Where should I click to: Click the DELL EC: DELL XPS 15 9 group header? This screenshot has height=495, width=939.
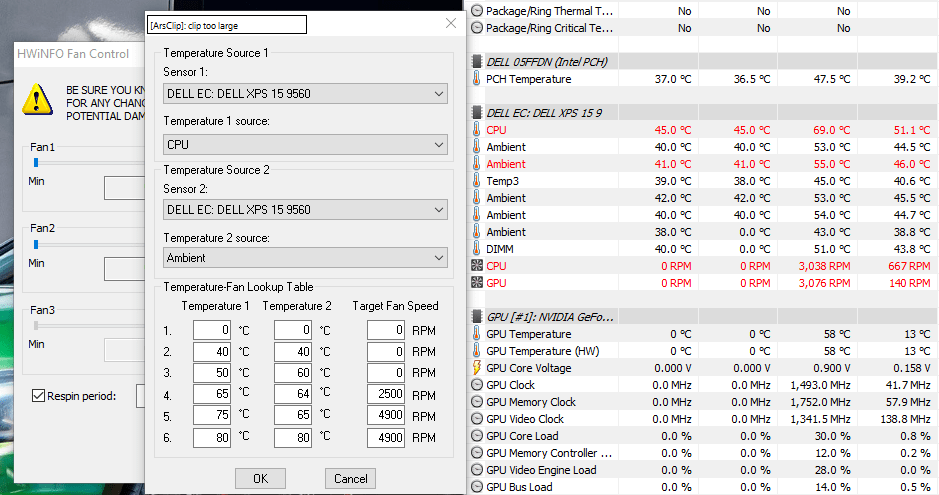click(544, 113)
